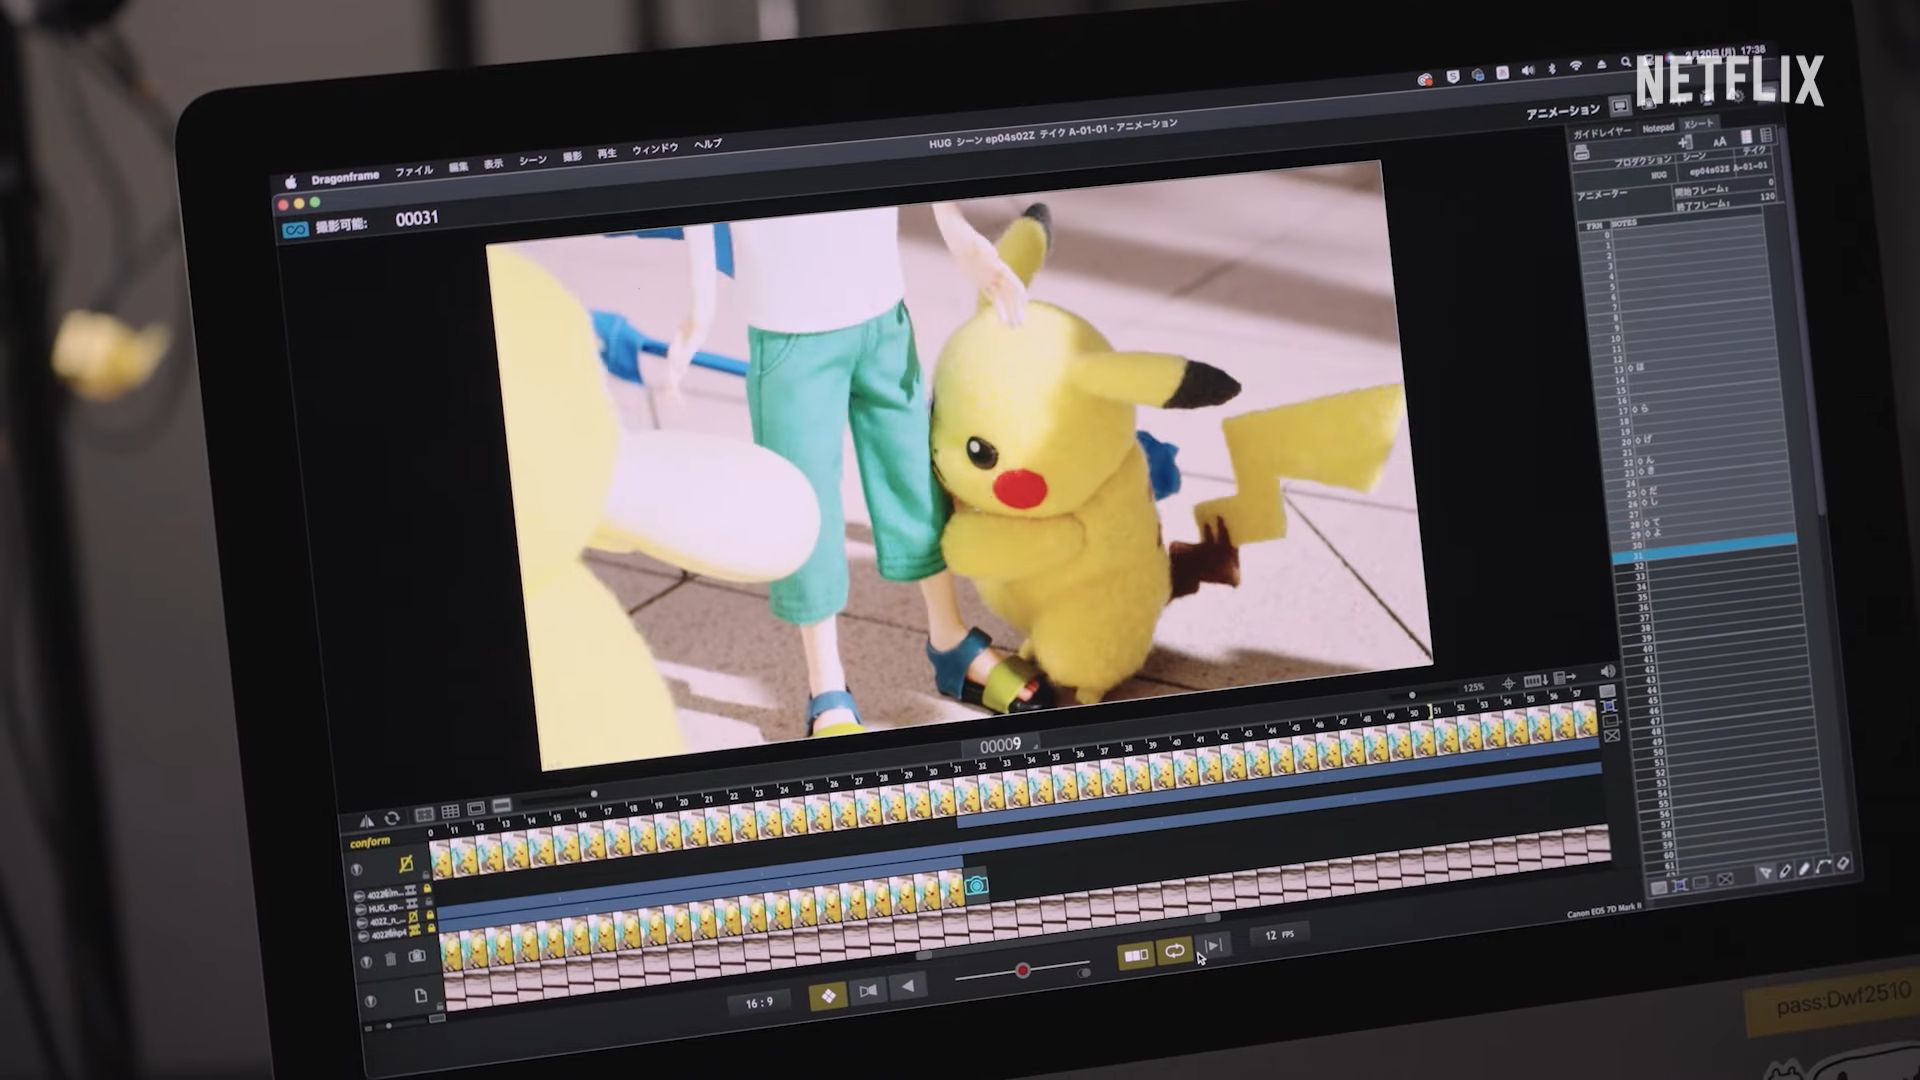Click the camera icon beside the trash

tap(417, 956)
